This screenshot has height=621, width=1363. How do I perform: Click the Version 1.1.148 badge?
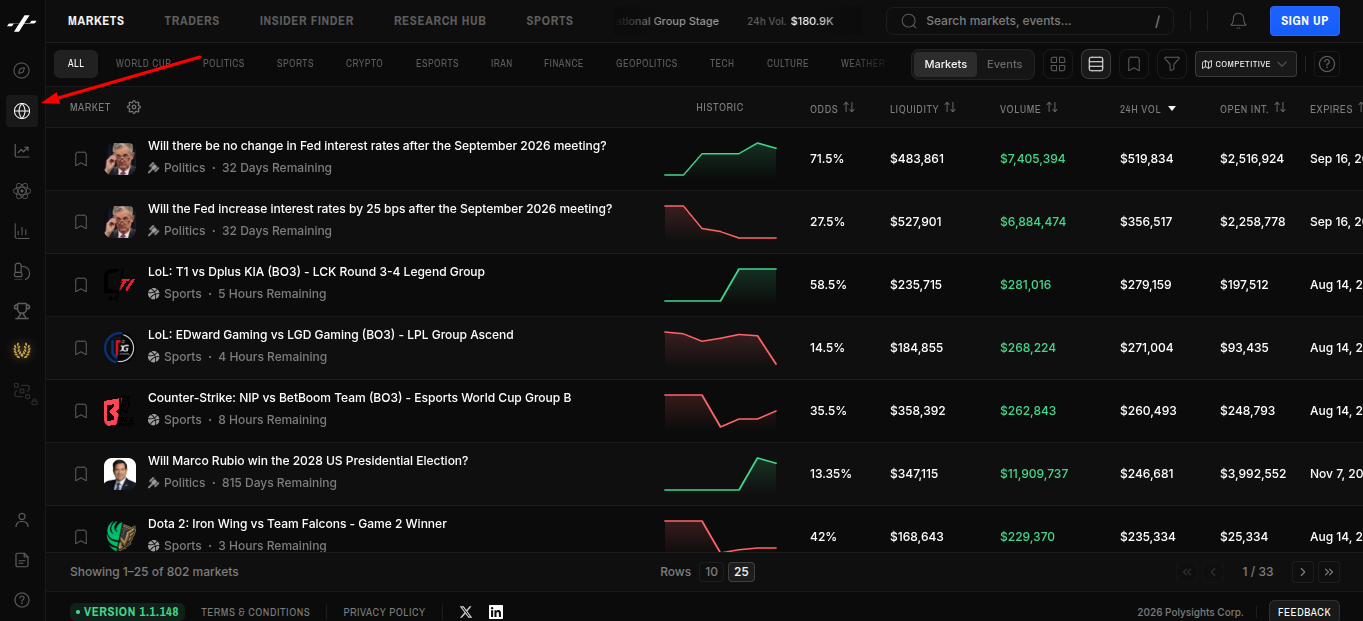click(x=126, y=612)
